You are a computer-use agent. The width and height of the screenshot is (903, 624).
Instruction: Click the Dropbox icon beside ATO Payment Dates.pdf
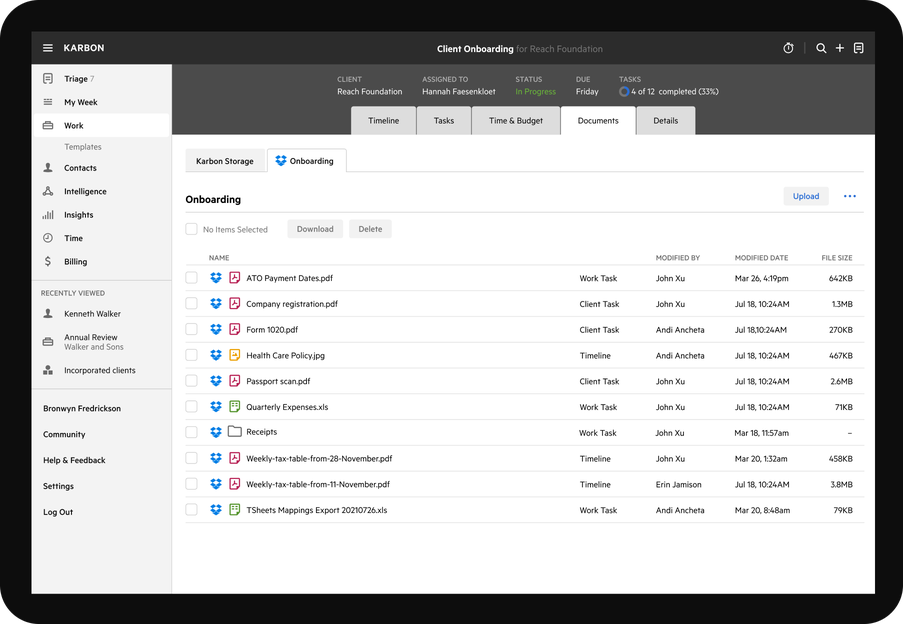tap(216, 278)
